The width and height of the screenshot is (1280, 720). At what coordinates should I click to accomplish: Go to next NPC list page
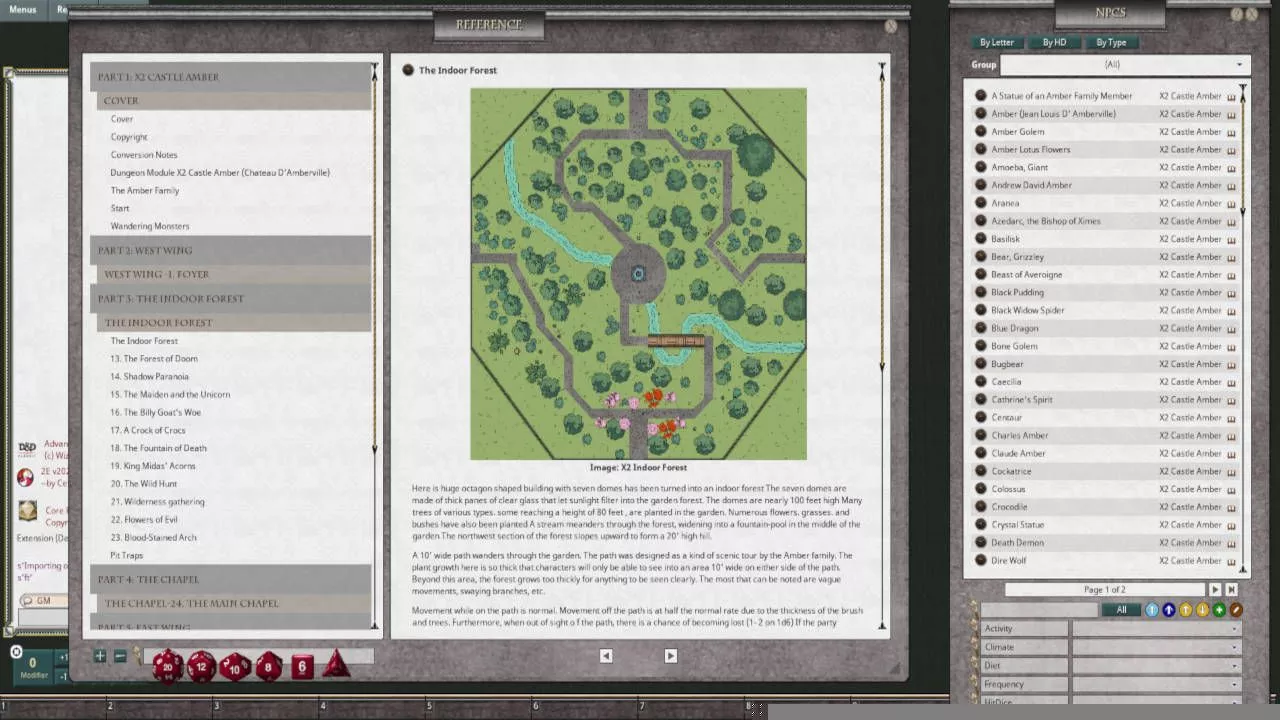(x=1216, y=590)
